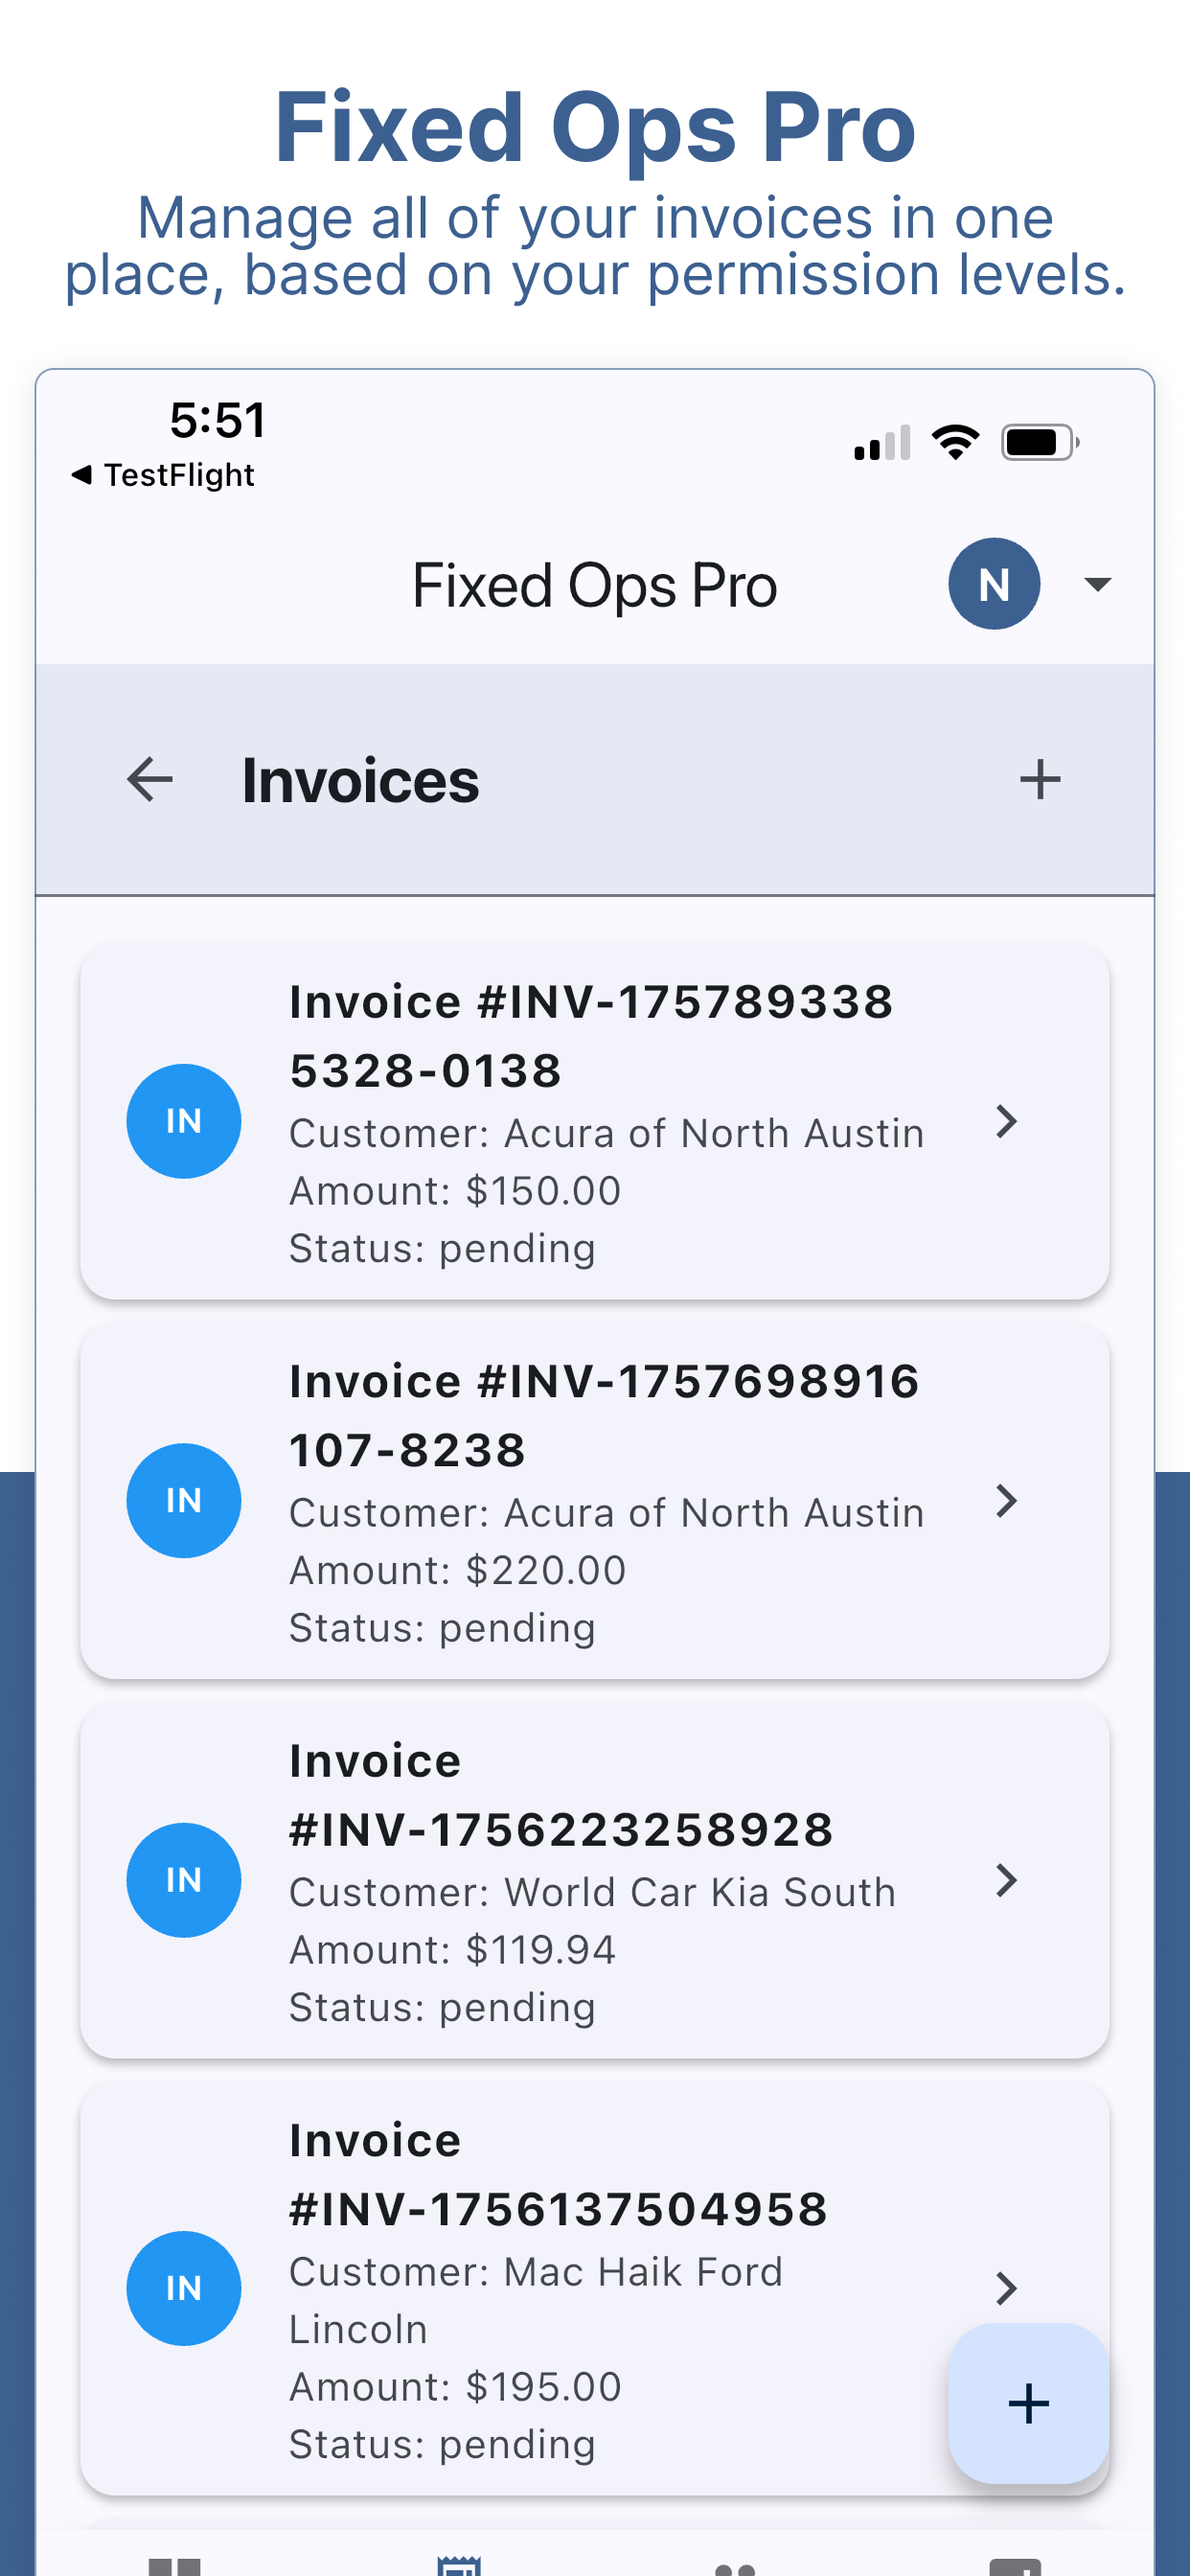Click 'Amount: $150.00' text
Viewport: 1190px width, 2576px height.
[455, 1191]
